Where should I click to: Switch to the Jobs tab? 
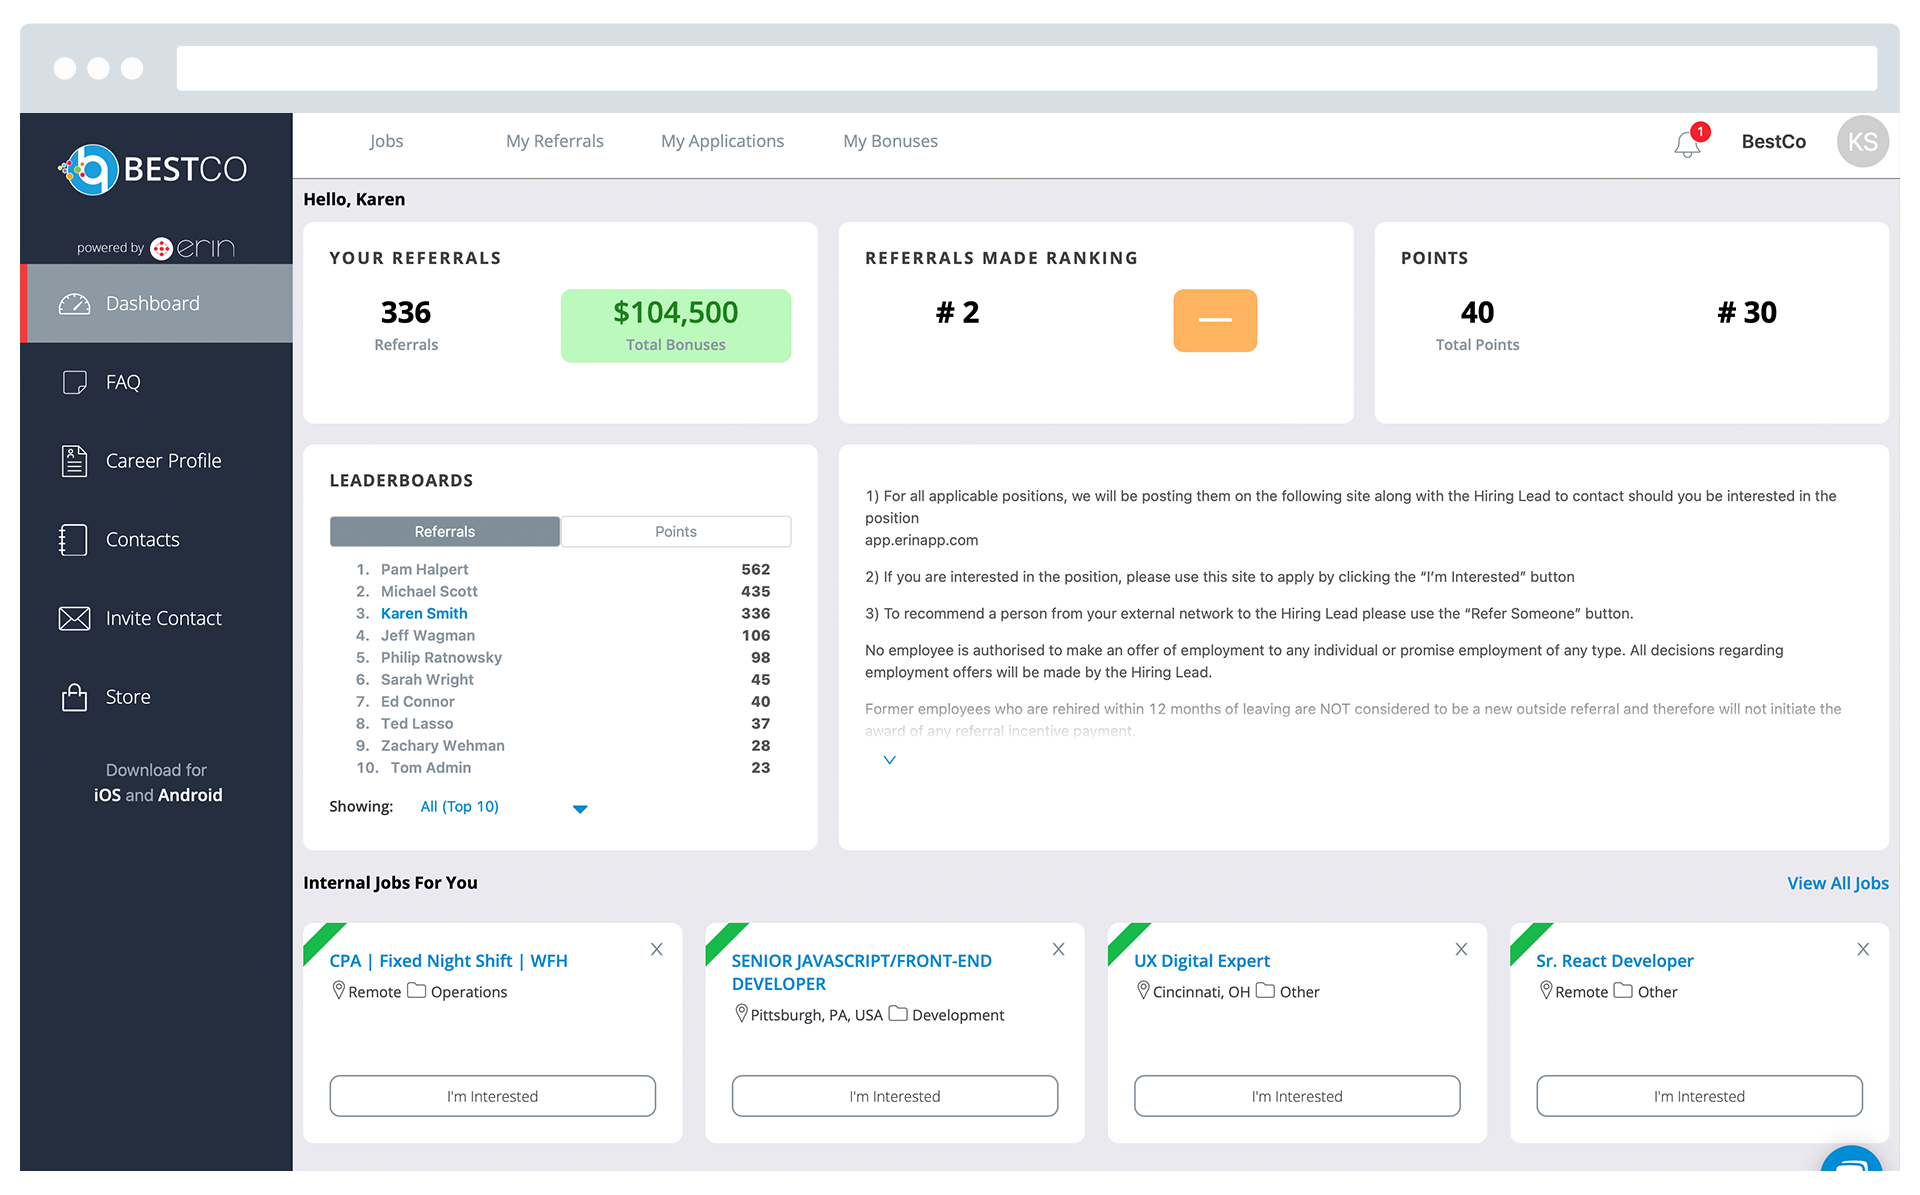386,141
